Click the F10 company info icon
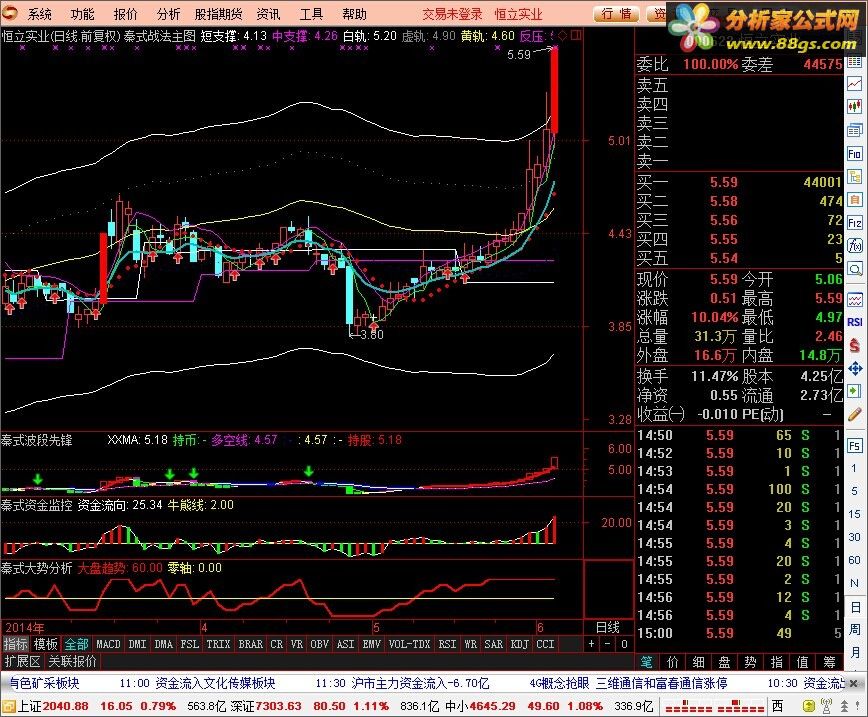 pos(854,153)
